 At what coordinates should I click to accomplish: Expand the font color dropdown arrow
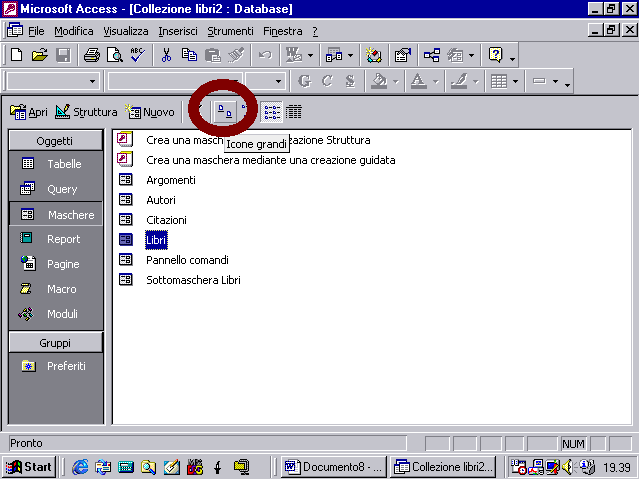pyautogui.click(x=435, y=82)
